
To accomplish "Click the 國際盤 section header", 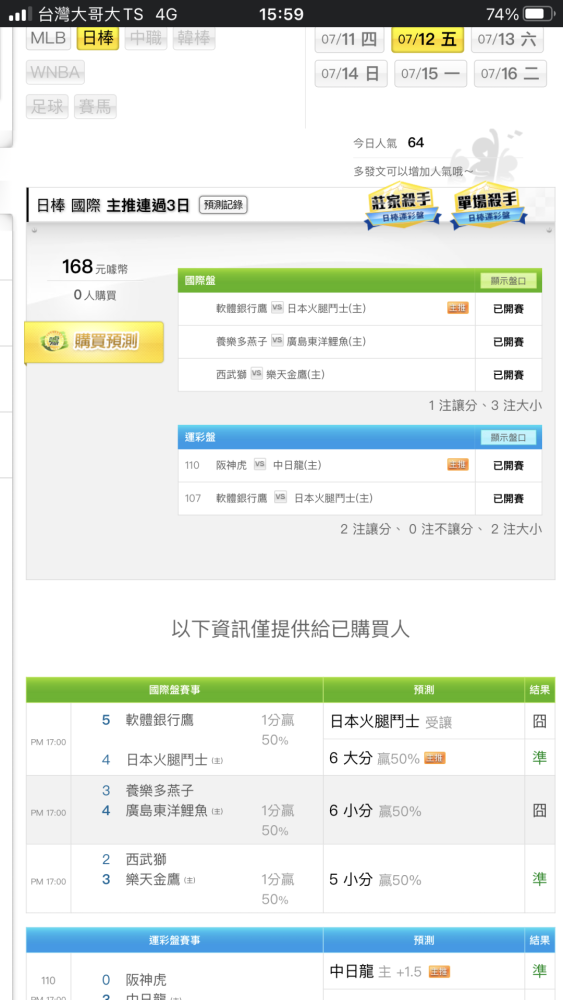I will coord(360,281).
